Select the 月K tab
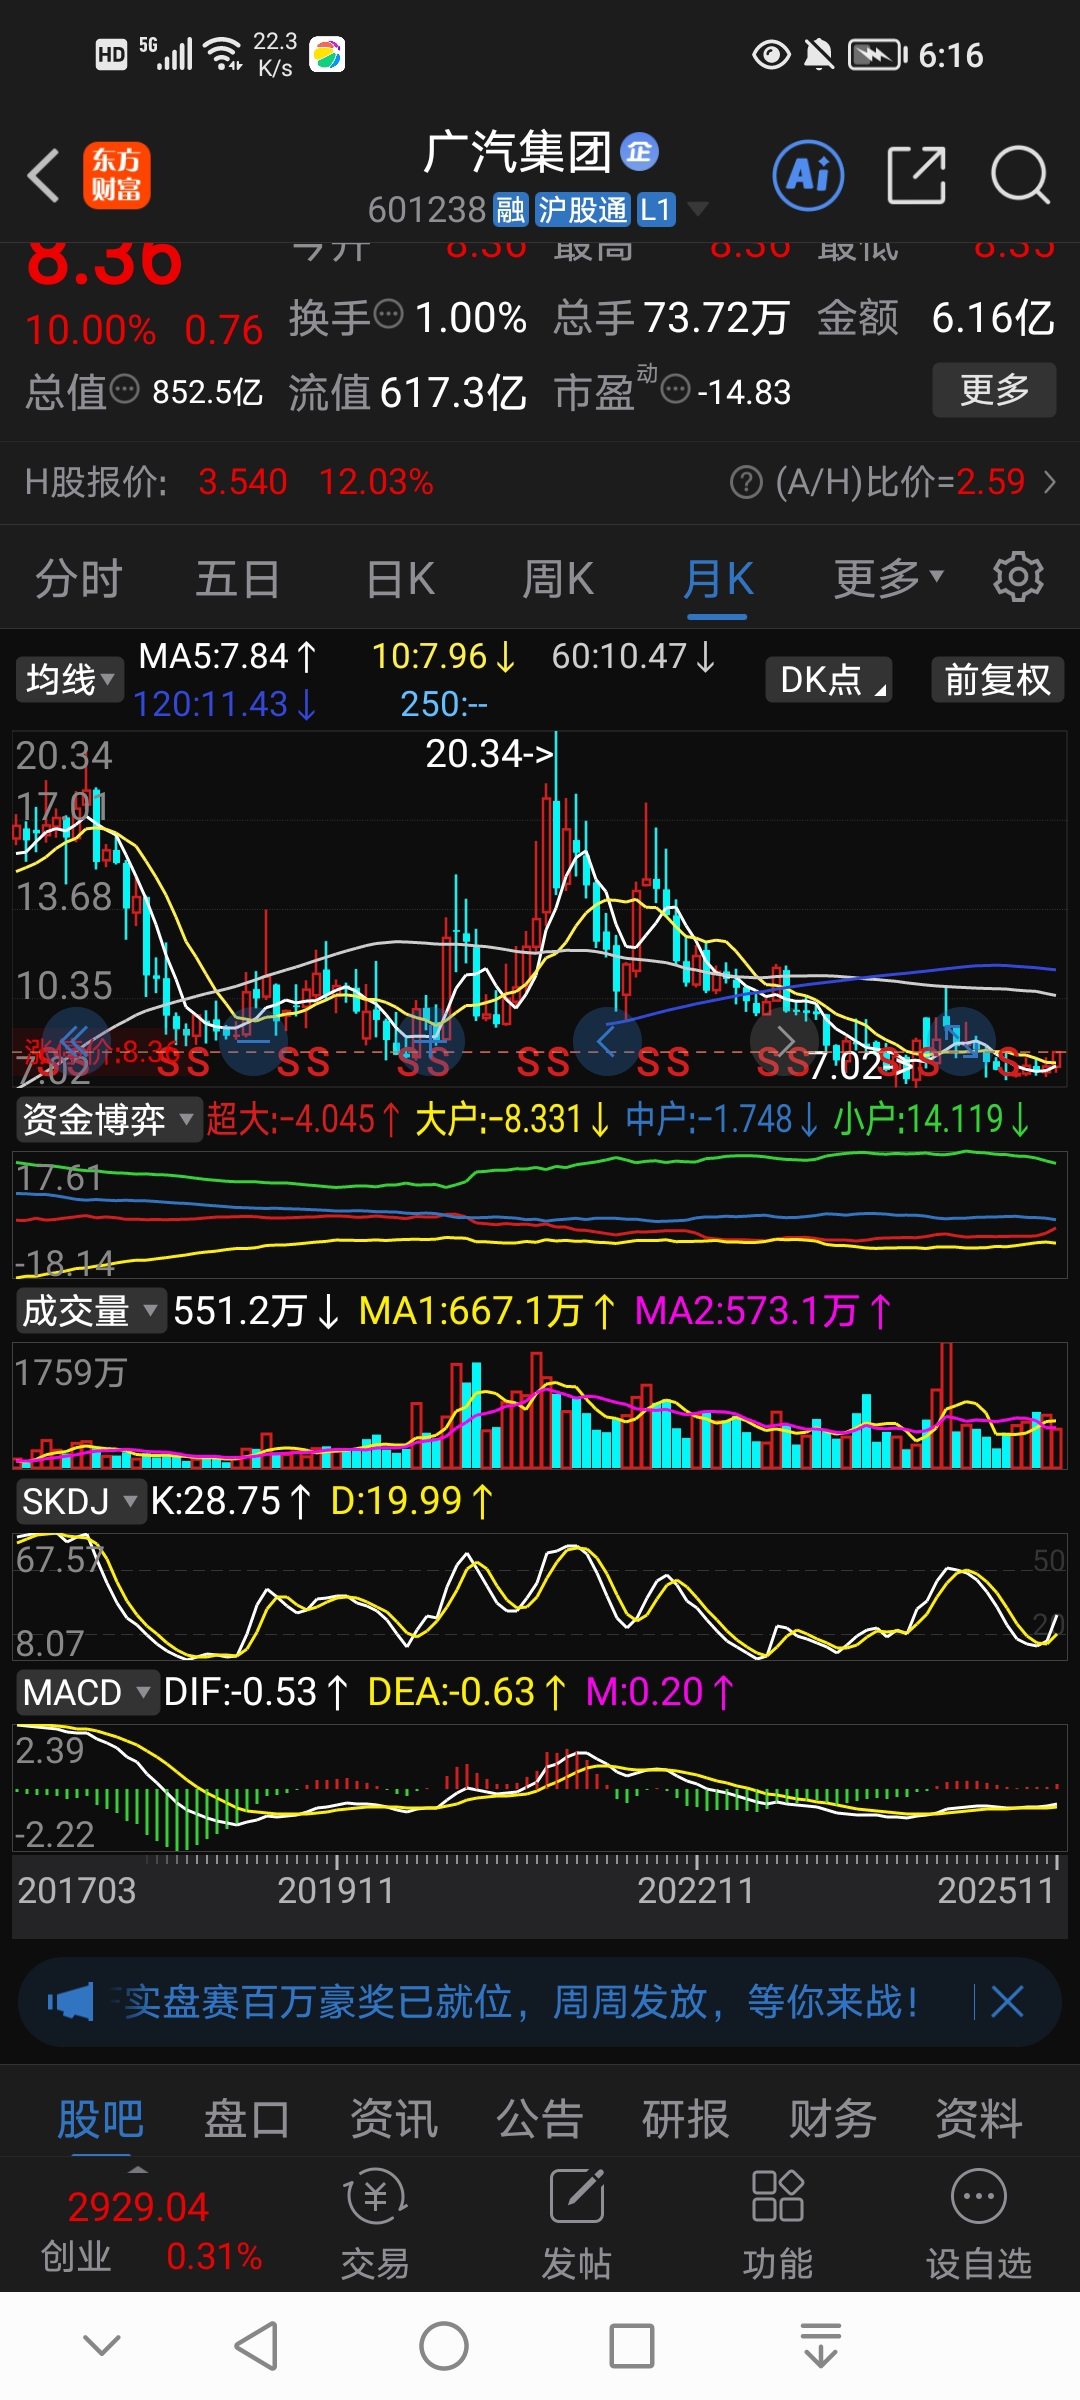This screenshot has height=2400, width=1080. coord(717,579)
